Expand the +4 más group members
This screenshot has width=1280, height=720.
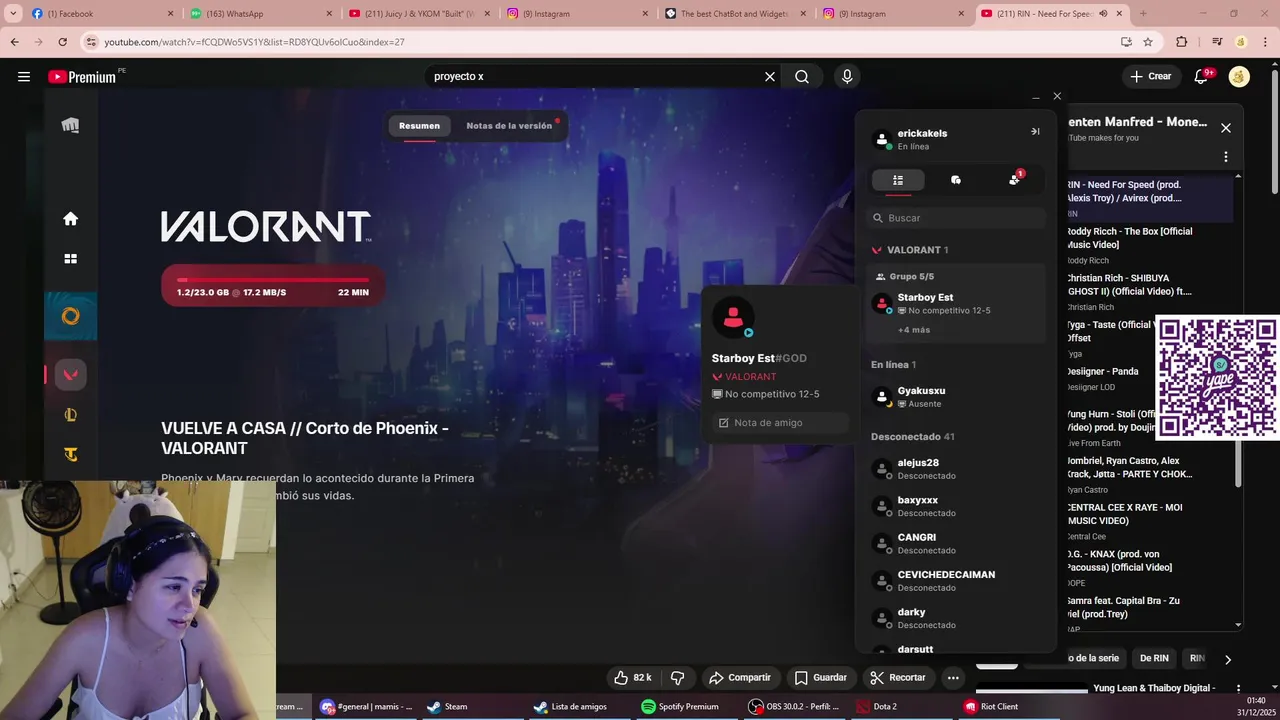point(914,330)
